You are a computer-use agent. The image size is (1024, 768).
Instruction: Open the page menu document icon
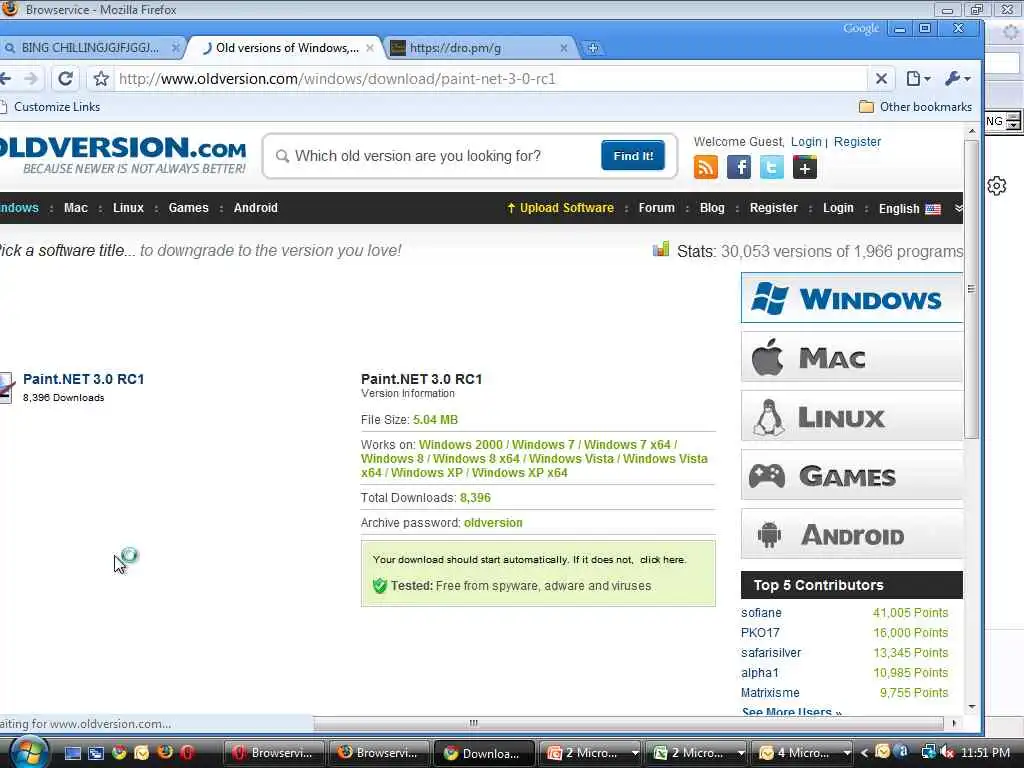[x=918, y=79]
